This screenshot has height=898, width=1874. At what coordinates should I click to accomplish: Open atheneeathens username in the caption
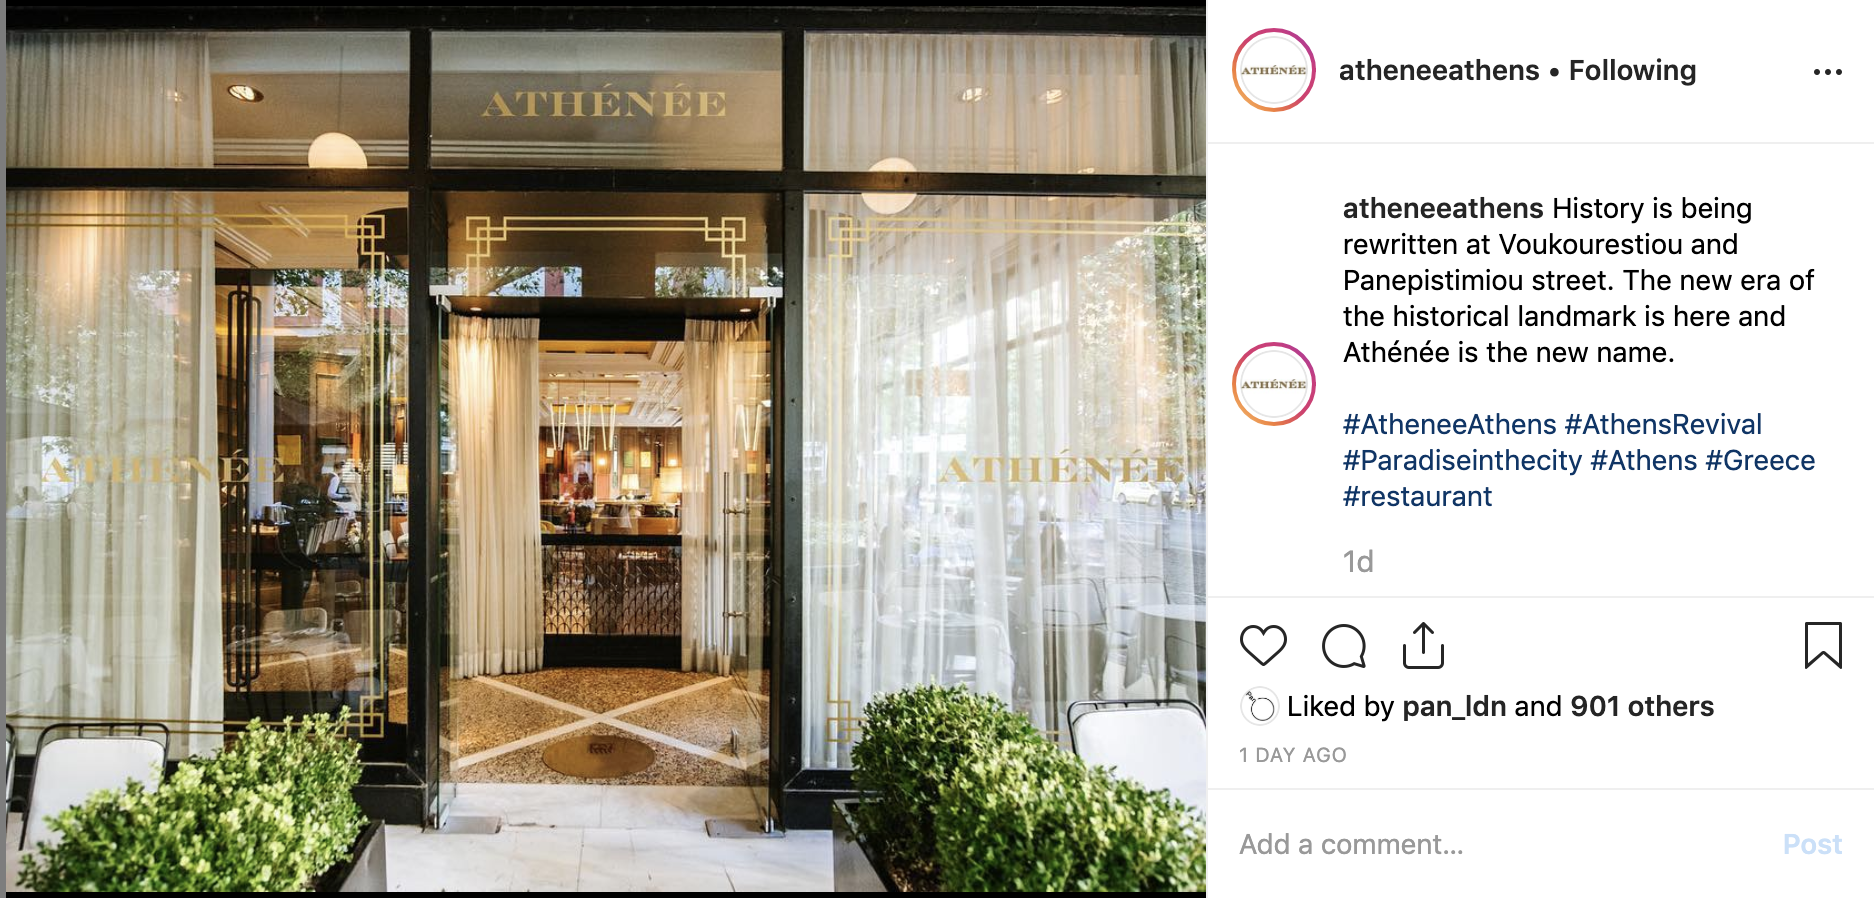click(x=1443, y=208)
